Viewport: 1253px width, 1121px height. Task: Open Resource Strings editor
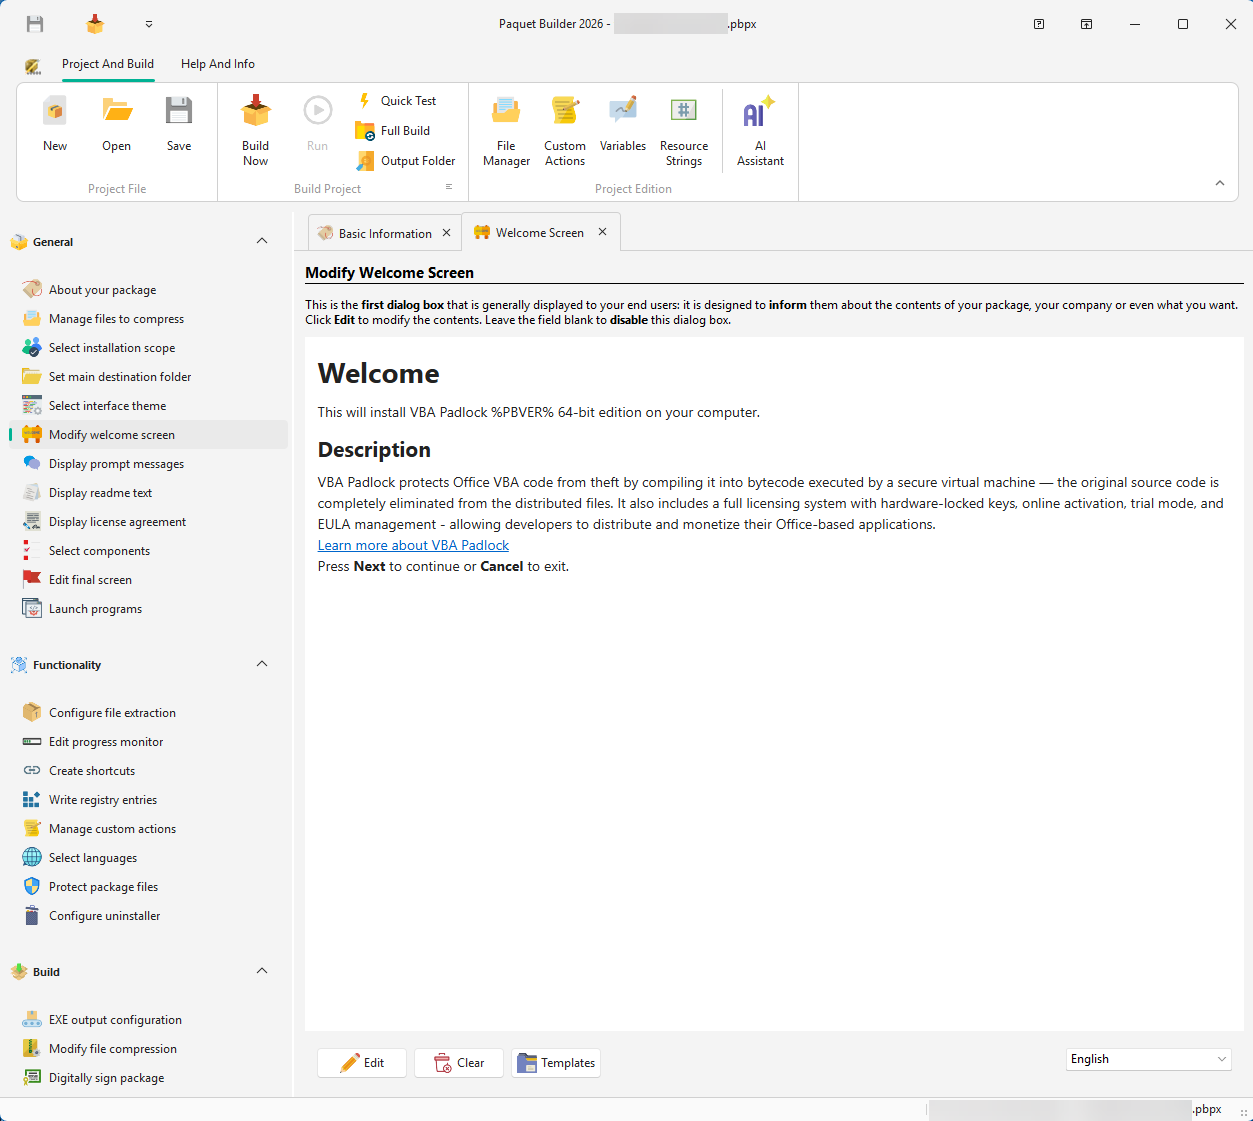click(683, 127)
